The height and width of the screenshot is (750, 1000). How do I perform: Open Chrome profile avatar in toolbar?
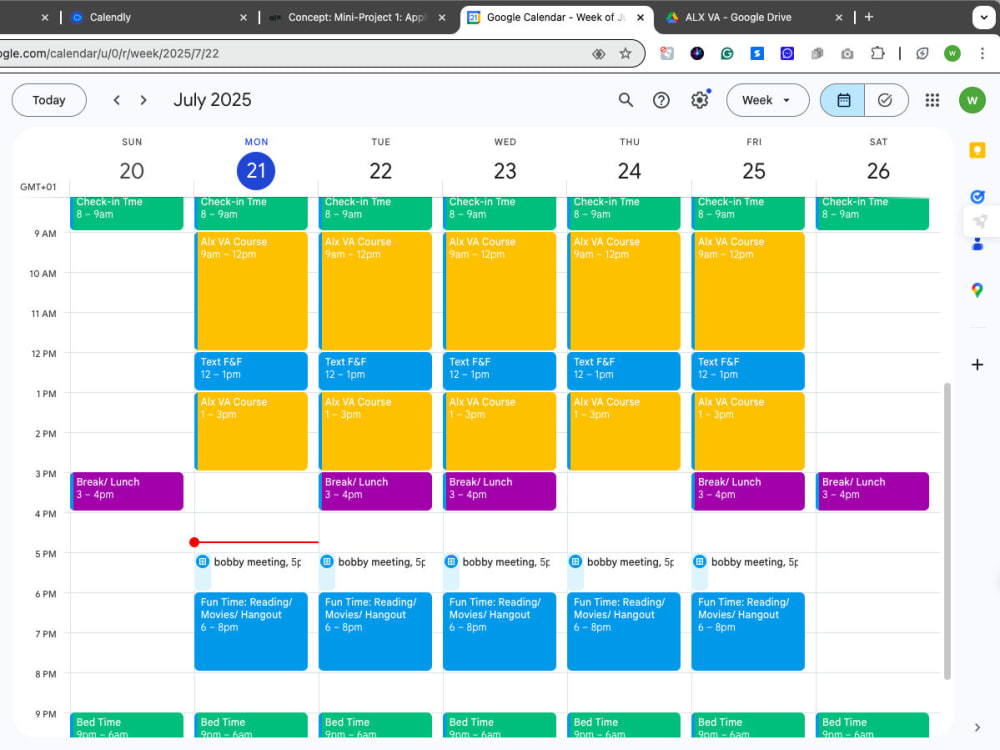click(952, 54)
